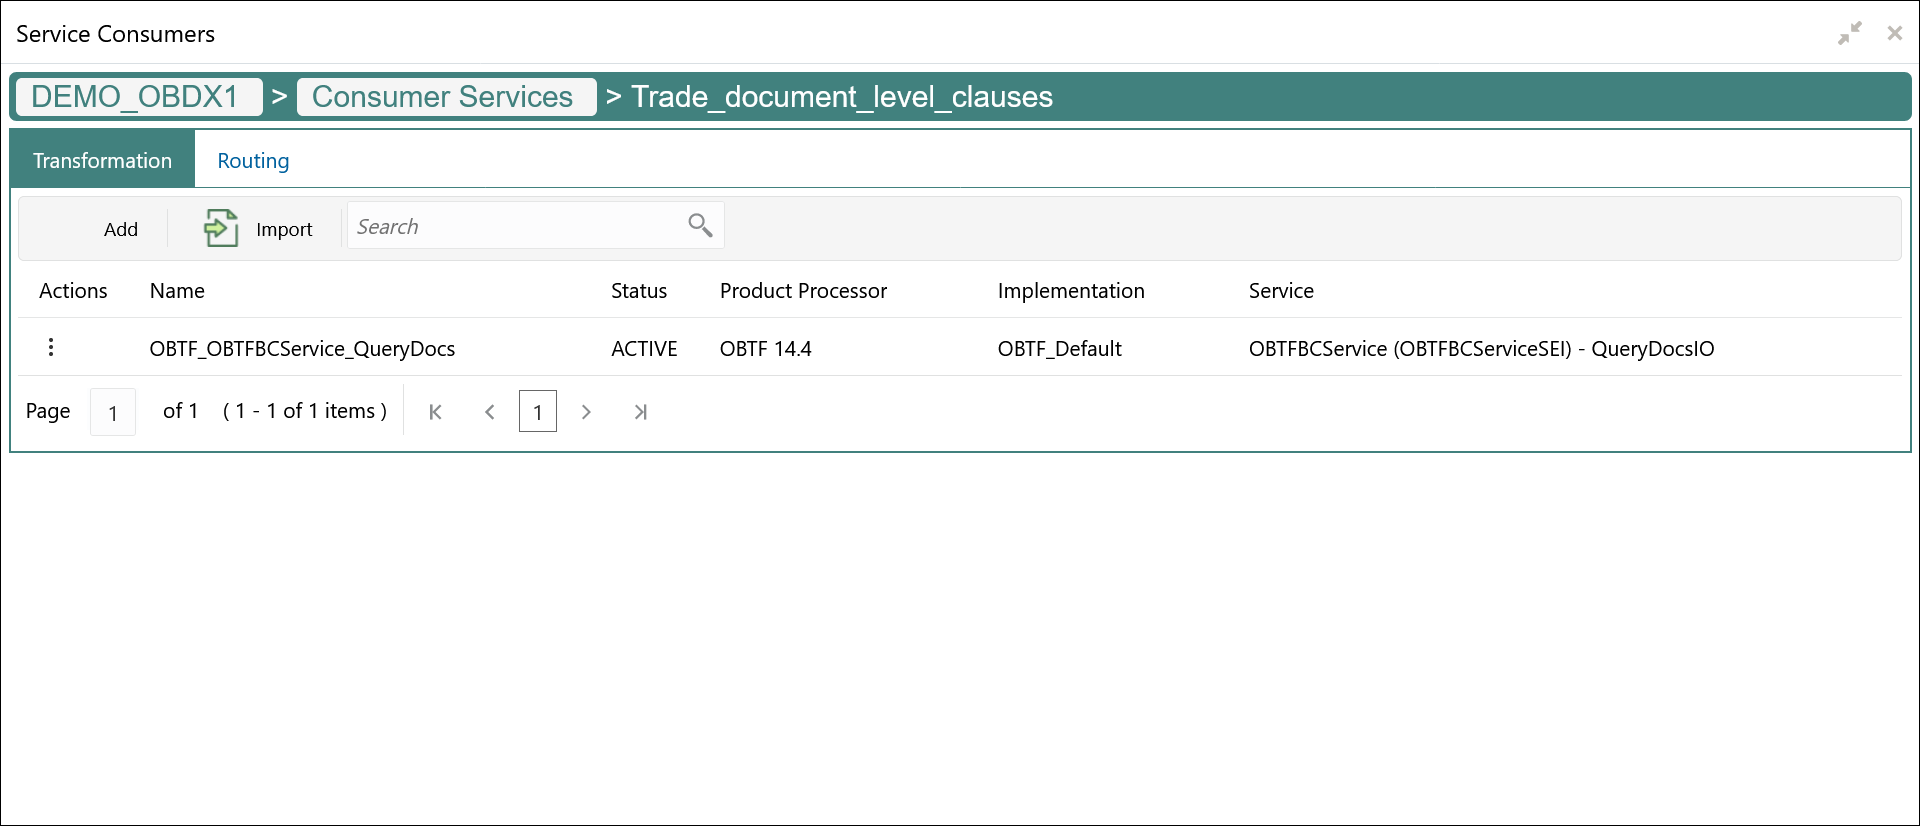Click the Status column header
The width and height of the screenshot is (1920, 826).
pyautogui.click(x=639, y=291)
